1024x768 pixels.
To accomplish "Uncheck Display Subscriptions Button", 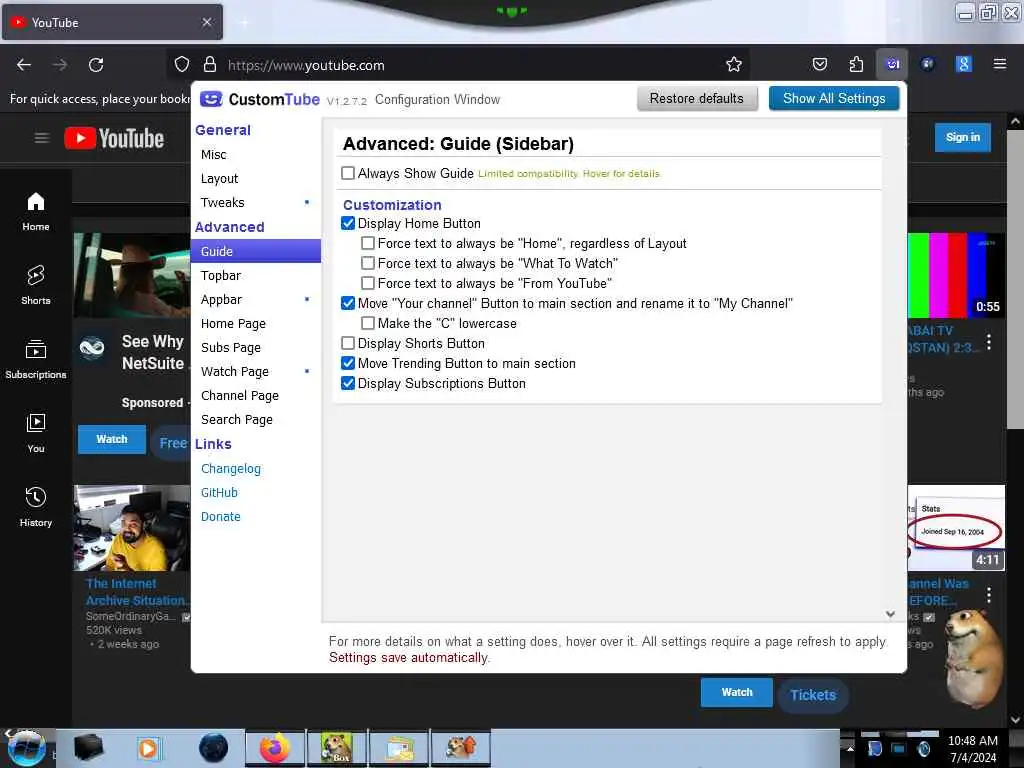I will point(348,383).
